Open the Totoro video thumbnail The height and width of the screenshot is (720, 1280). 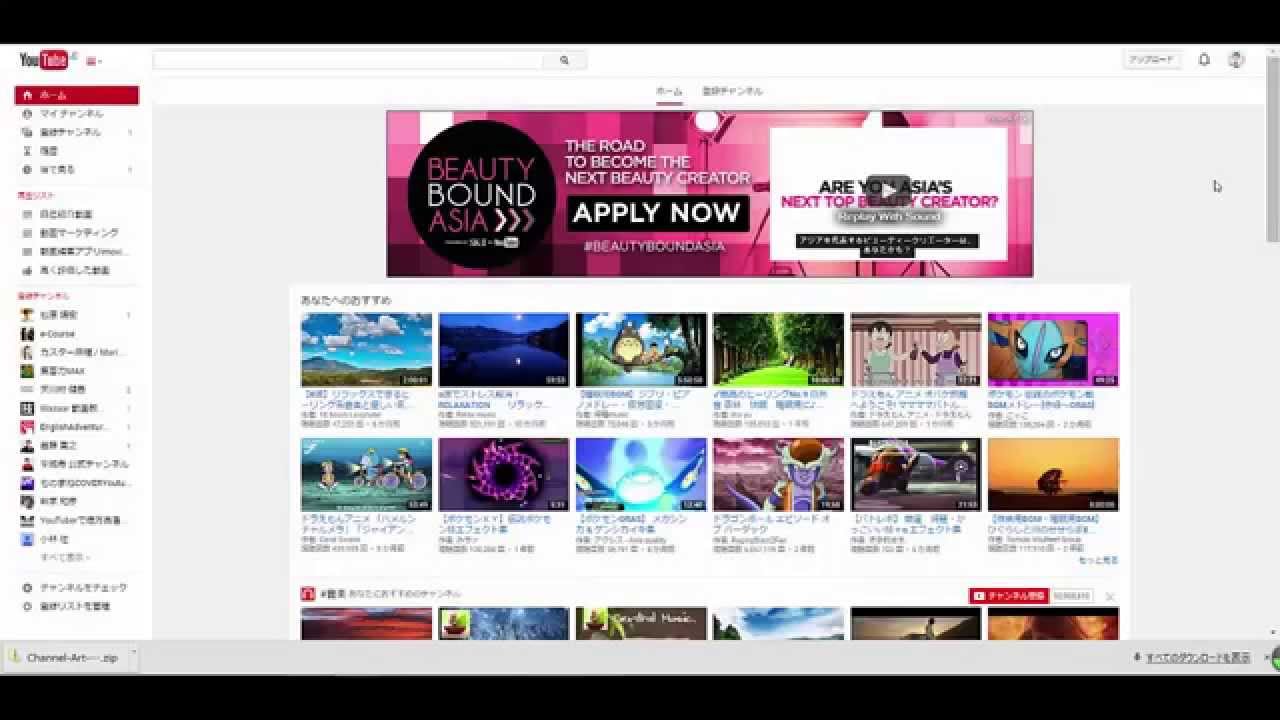click(x=641, y=349)
